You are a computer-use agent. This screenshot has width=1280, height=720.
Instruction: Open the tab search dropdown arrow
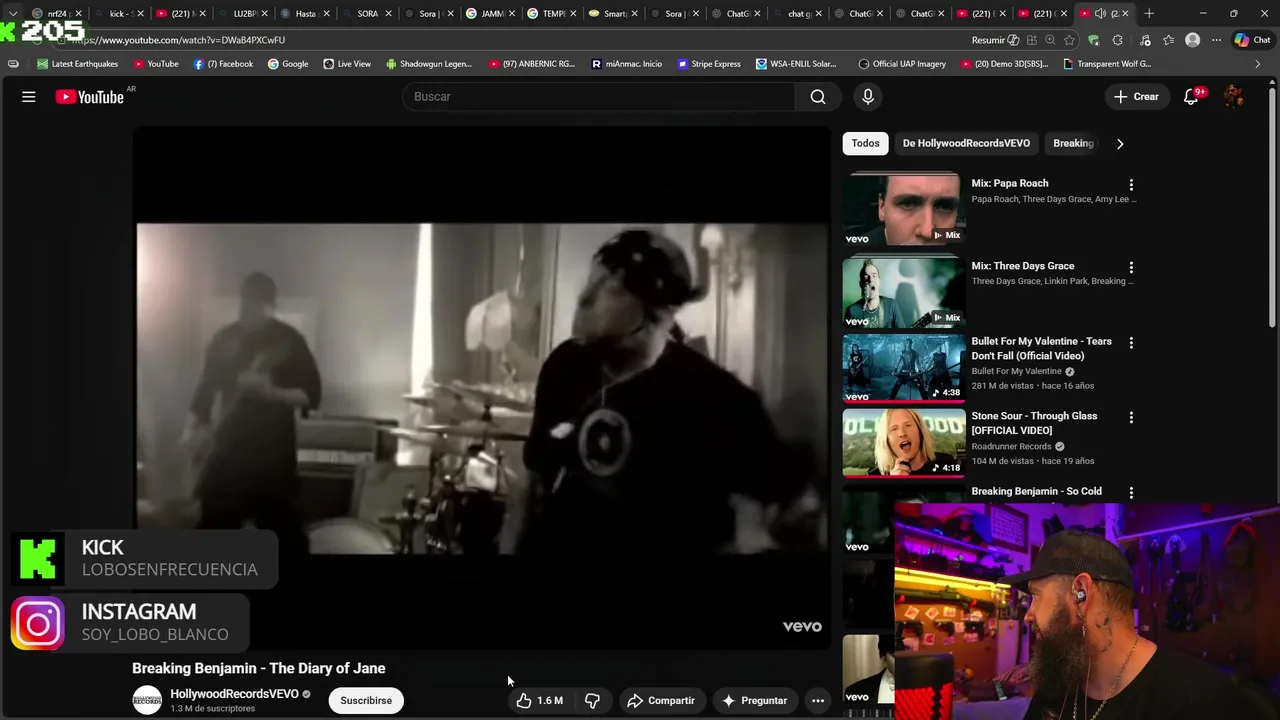(x=12, y=14)
